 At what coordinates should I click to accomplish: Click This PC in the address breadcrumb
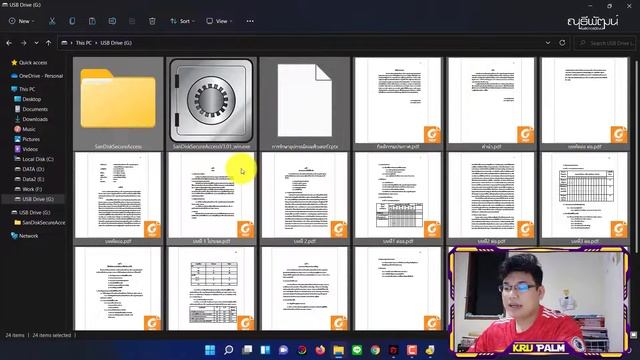[84, 43]
